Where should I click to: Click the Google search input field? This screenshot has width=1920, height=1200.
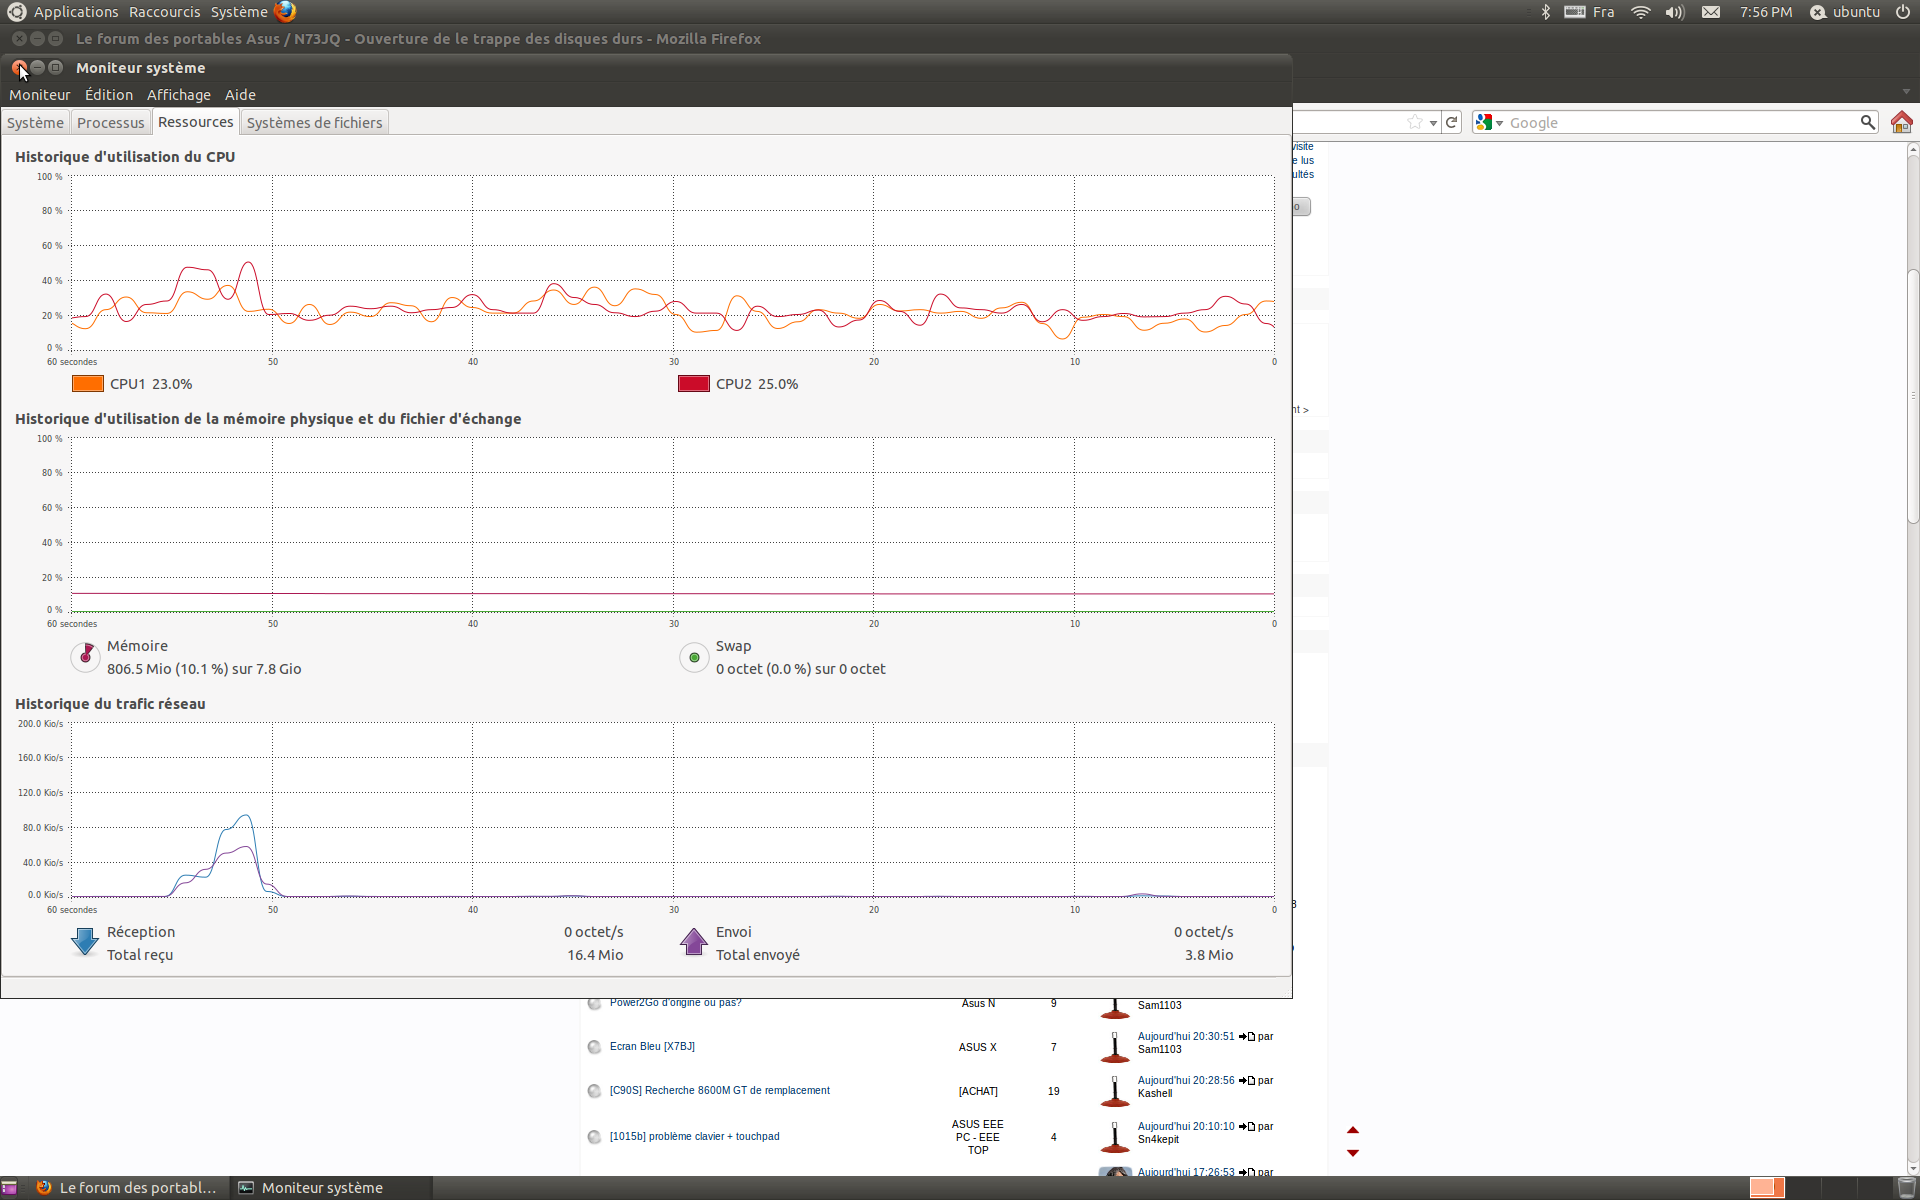click(1680, 122)
